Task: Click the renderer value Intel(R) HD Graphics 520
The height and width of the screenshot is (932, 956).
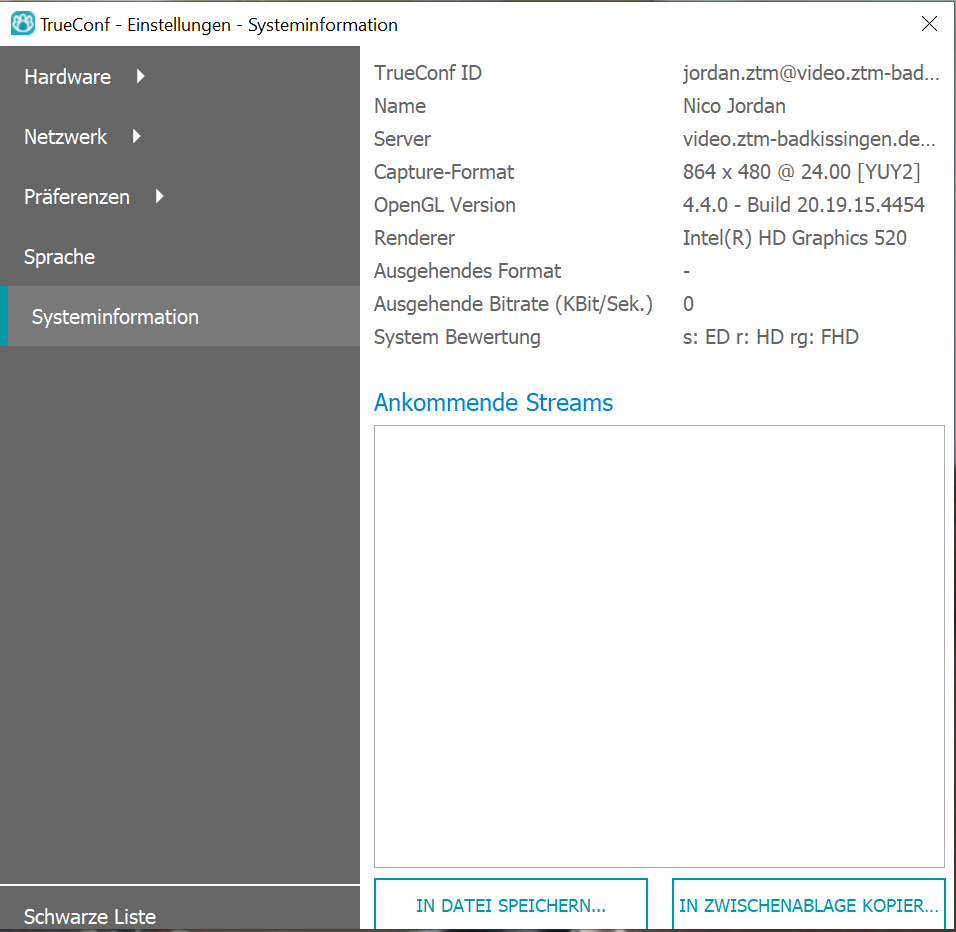Action: [794, 238]
